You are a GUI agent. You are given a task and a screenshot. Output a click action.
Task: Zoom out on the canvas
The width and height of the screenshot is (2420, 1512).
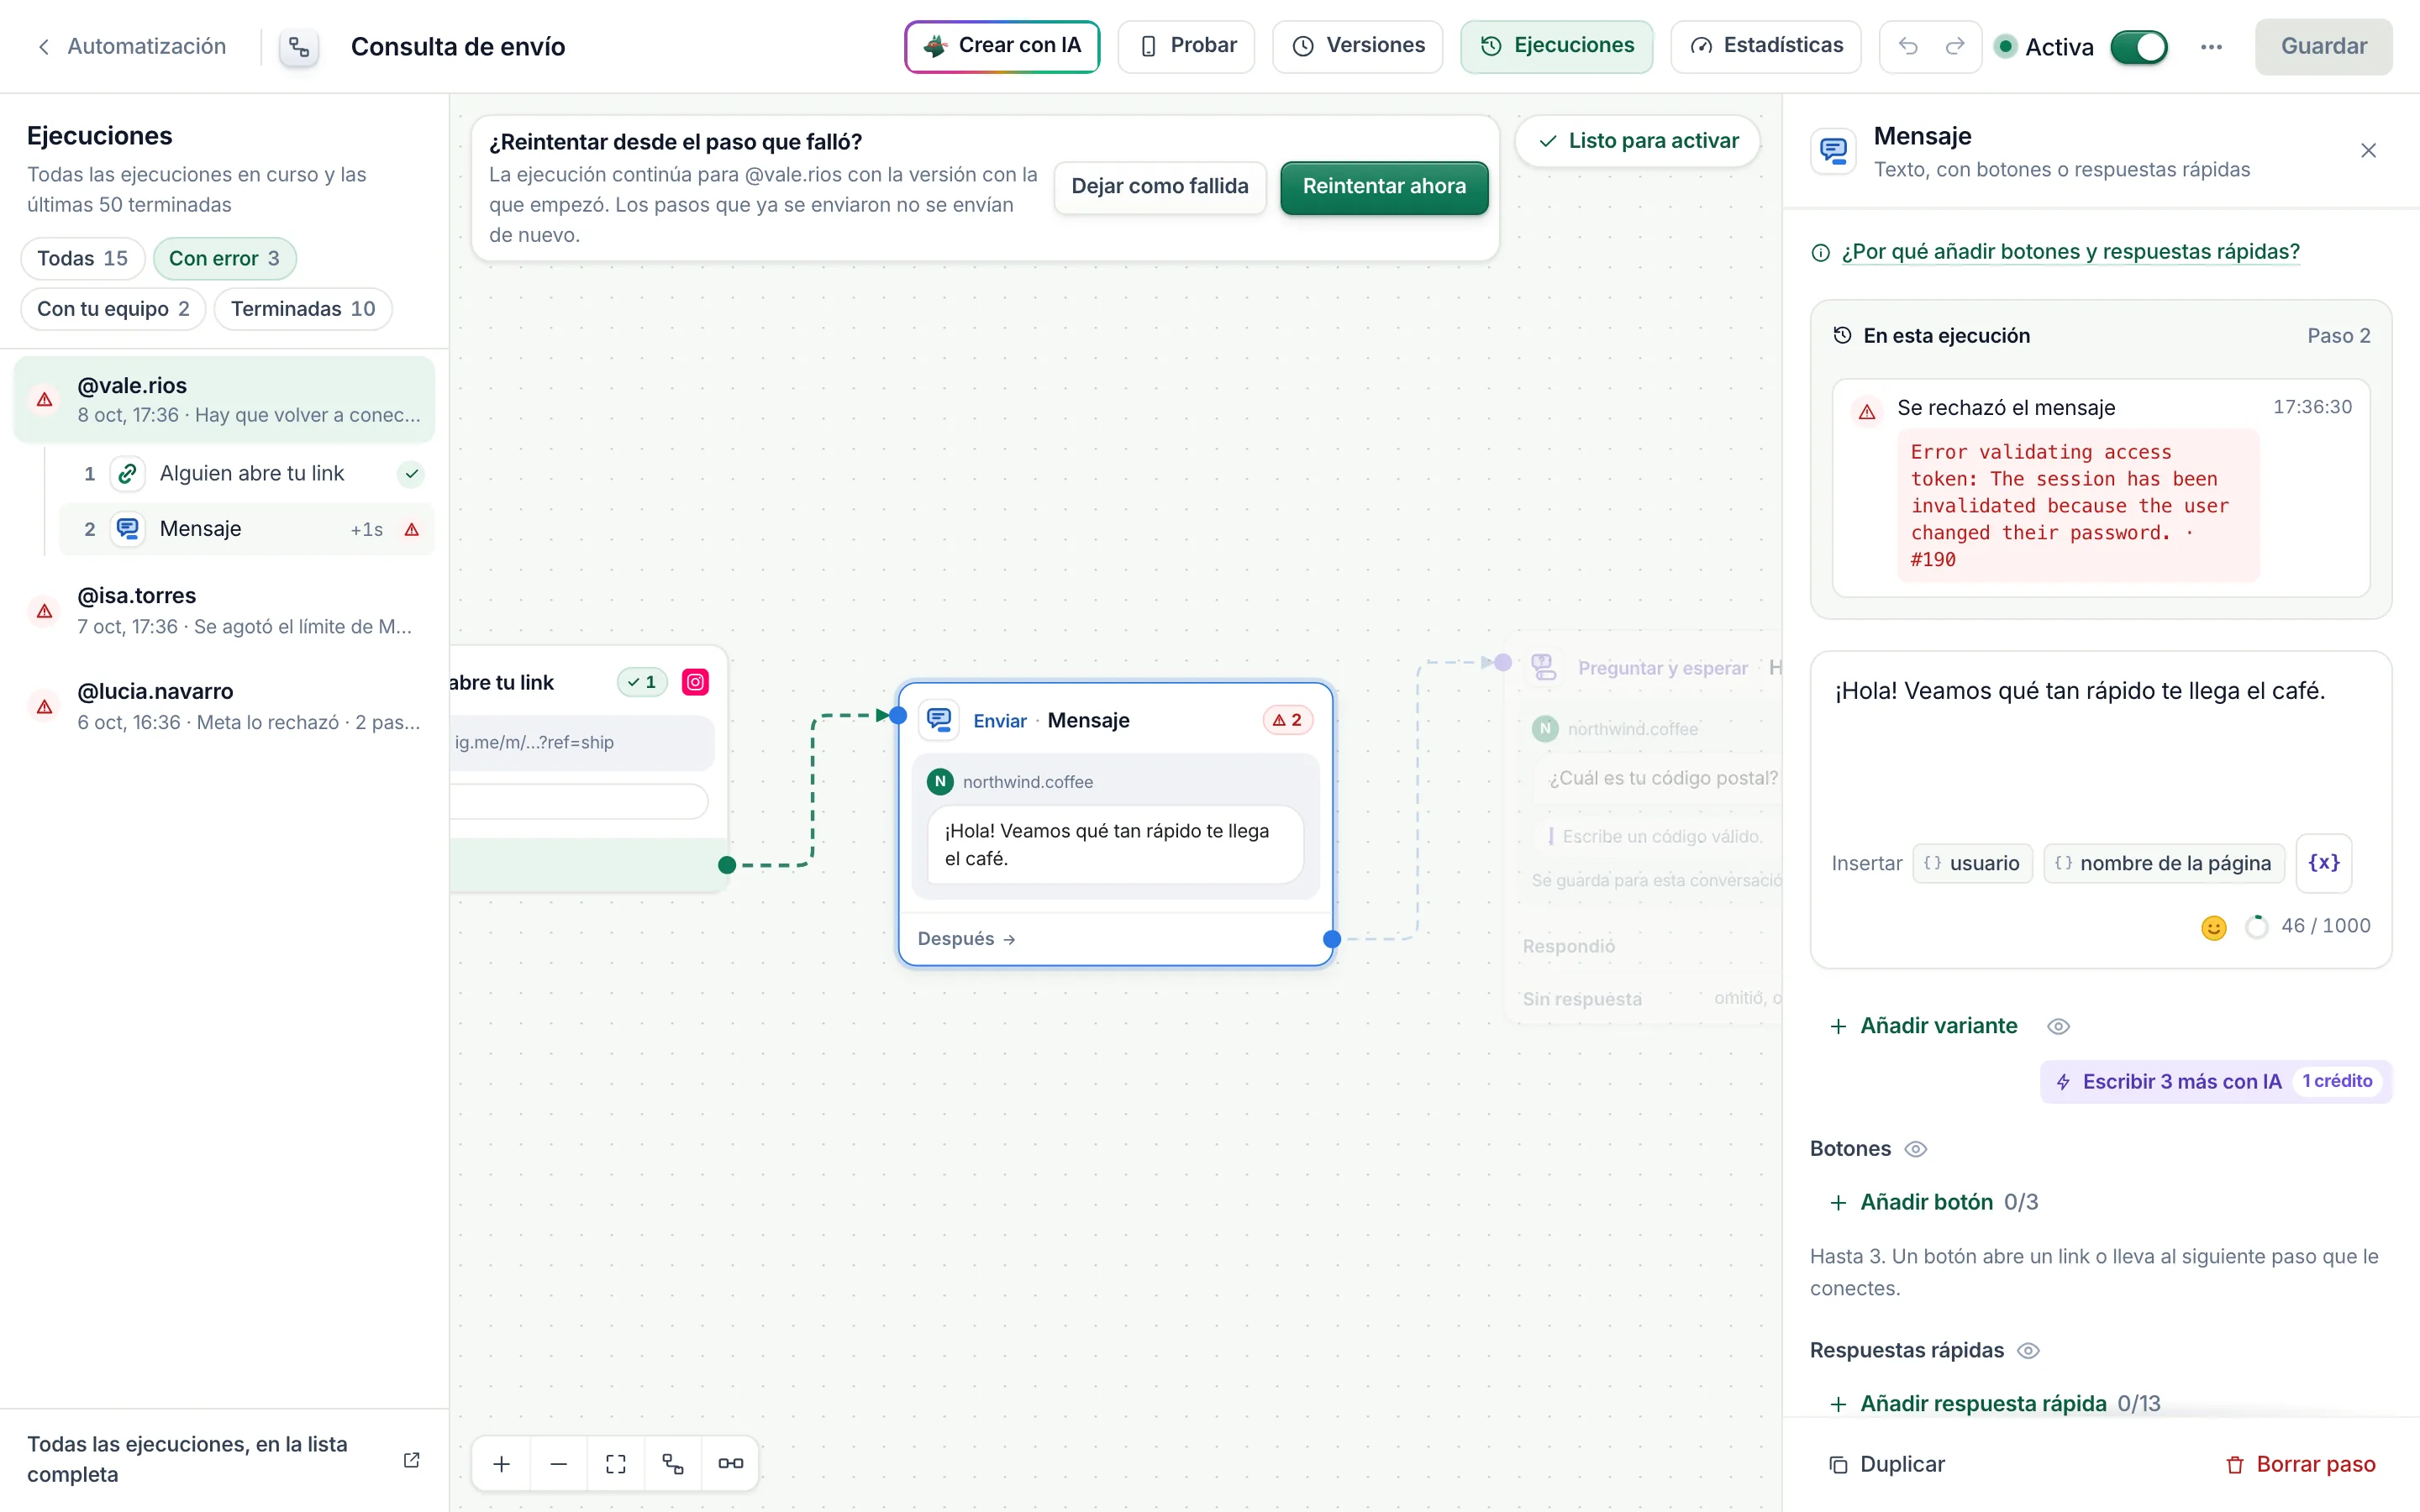[x=559, y=1464]
